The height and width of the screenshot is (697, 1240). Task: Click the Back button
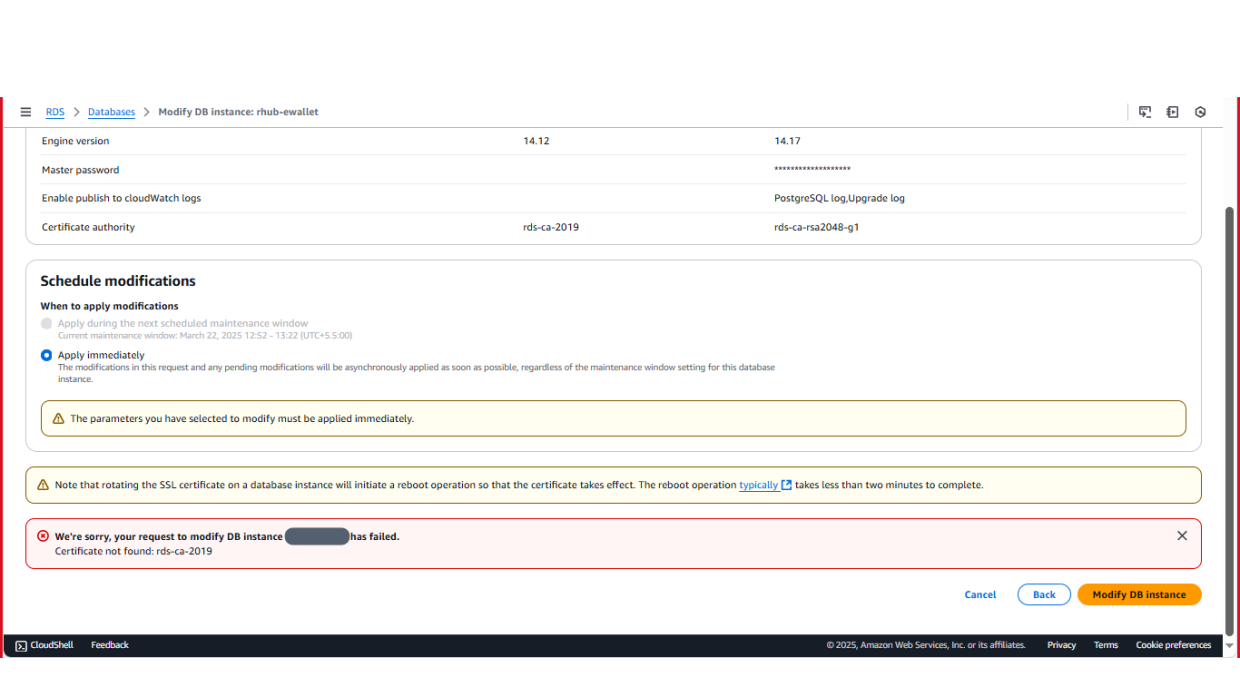1044,594
